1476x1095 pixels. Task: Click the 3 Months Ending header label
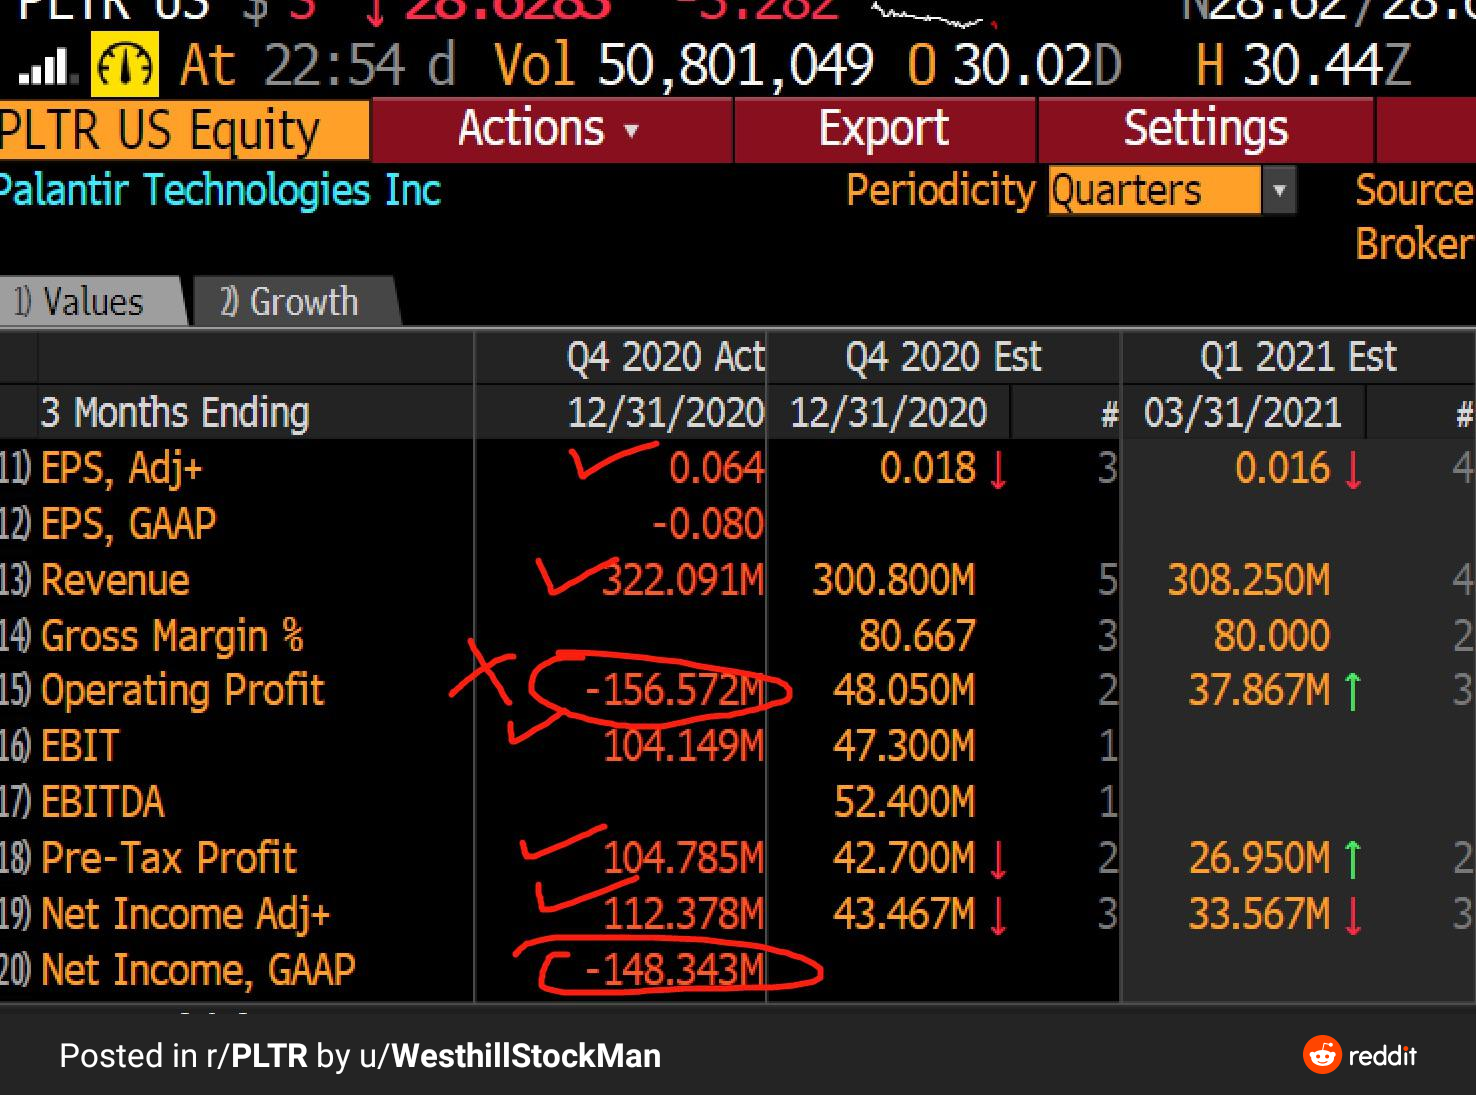pyautogui.click(x=175, y=413)
